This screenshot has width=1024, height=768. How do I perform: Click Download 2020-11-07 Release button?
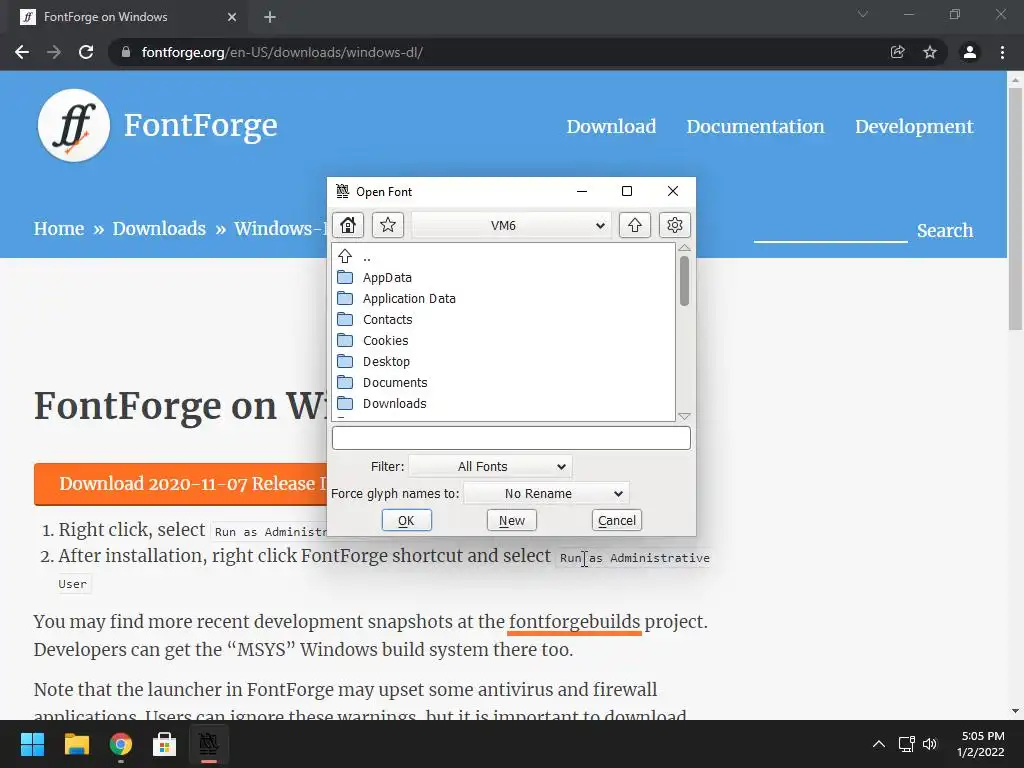pos(181,484)
